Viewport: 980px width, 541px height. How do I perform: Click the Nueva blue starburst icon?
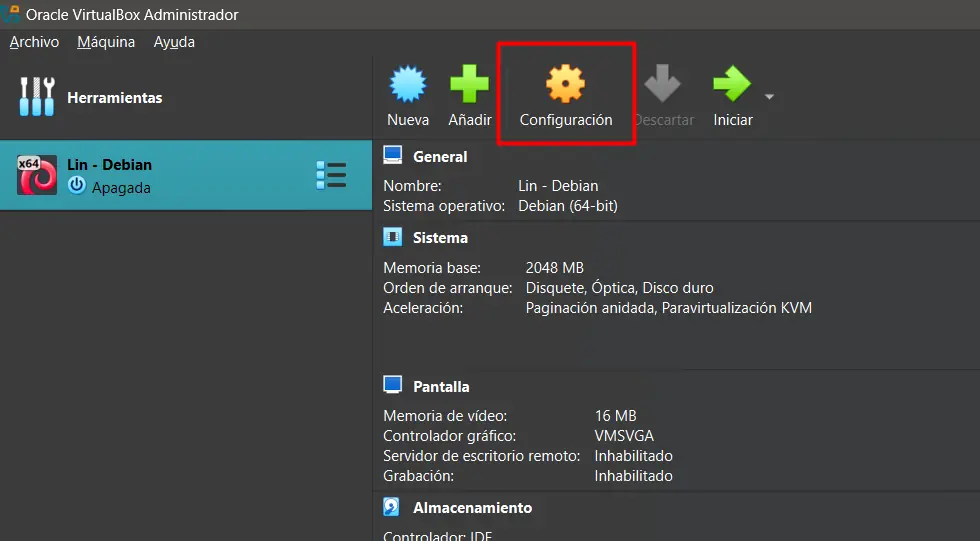408,85
